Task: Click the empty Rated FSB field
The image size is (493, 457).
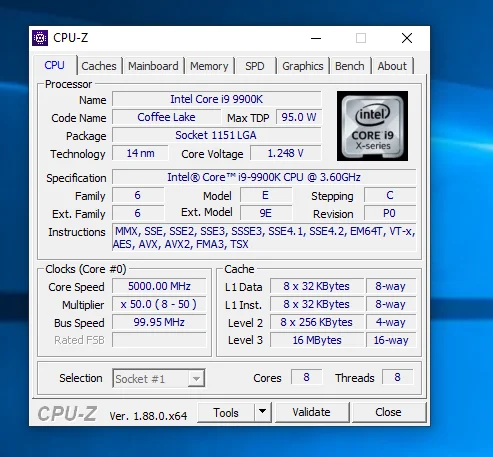Action: click(159, 340)
